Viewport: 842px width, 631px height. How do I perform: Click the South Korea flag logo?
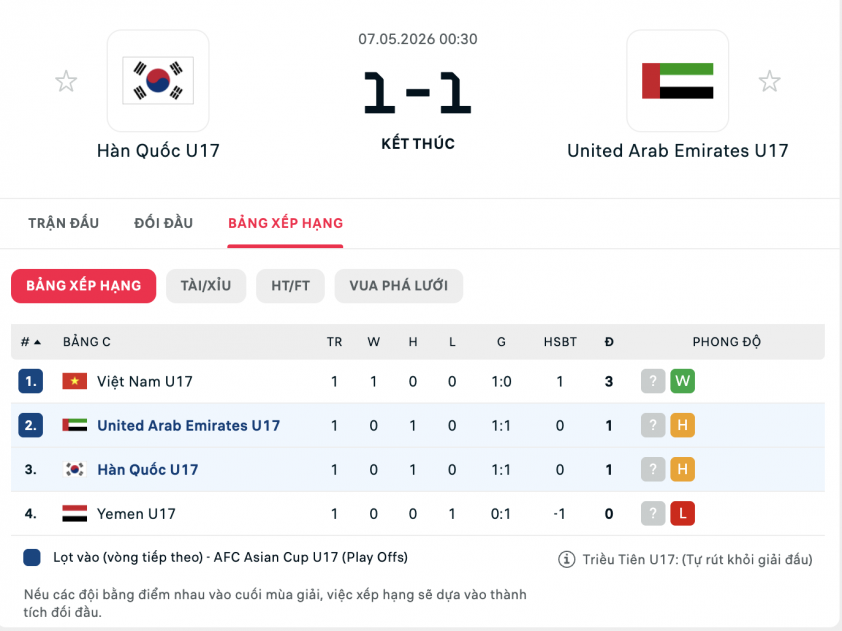[x=158, y=81]
